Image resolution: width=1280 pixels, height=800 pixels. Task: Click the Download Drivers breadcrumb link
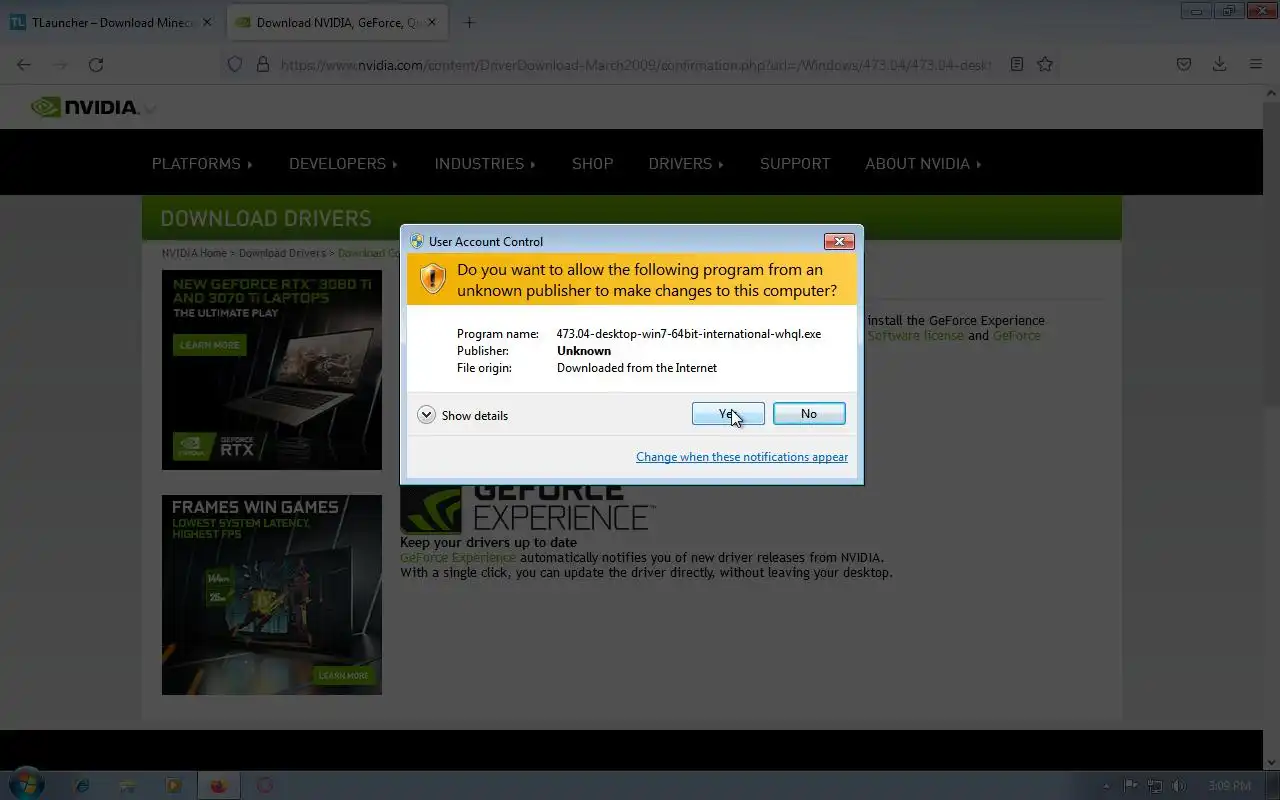pos(282,253)
